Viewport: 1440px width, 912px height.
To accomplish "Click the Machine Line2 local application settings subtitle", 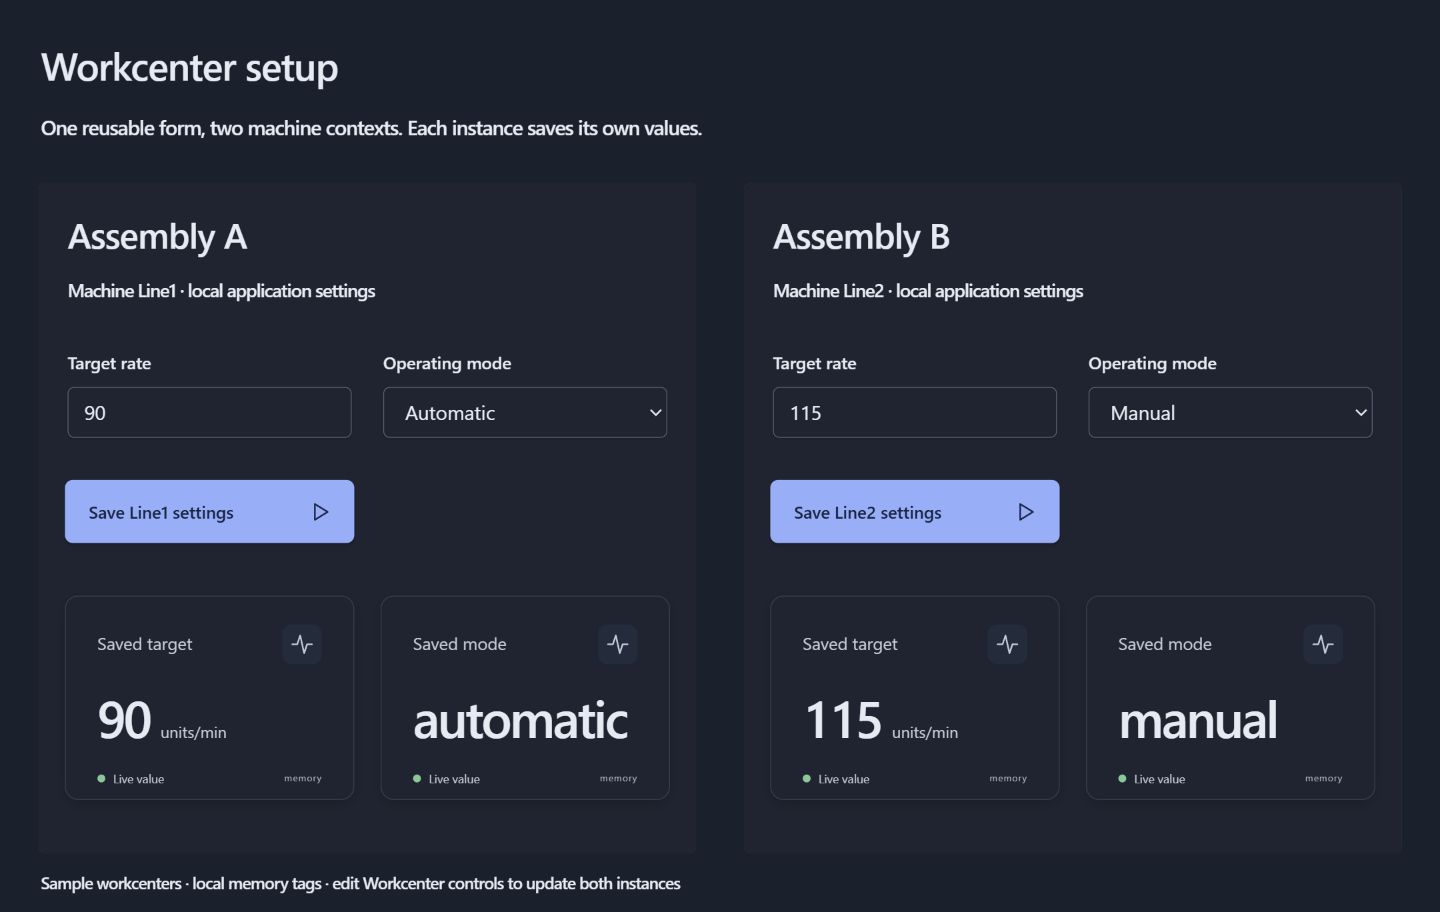I will (x=928, y=291).
